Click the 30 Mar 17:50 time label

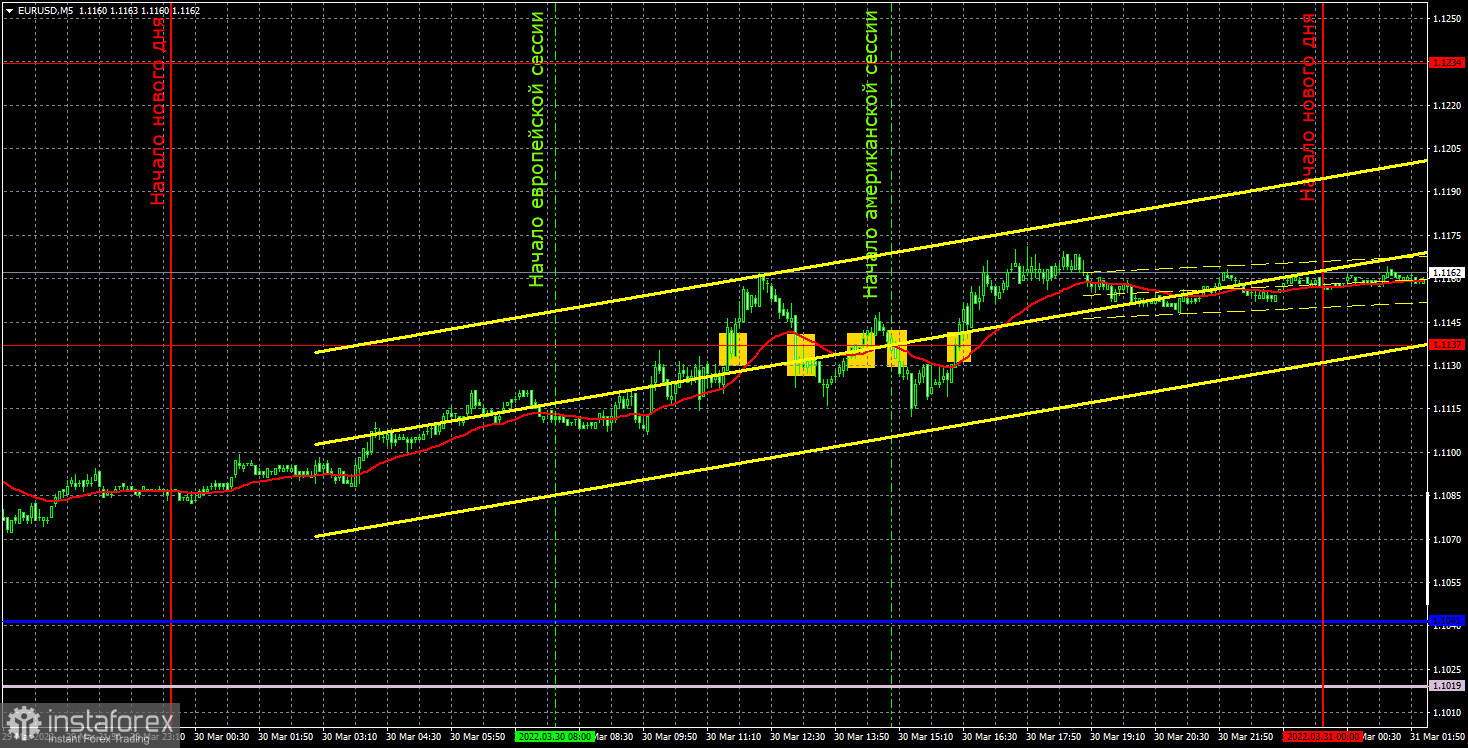pyautogui.click(x=1053, y=736)
